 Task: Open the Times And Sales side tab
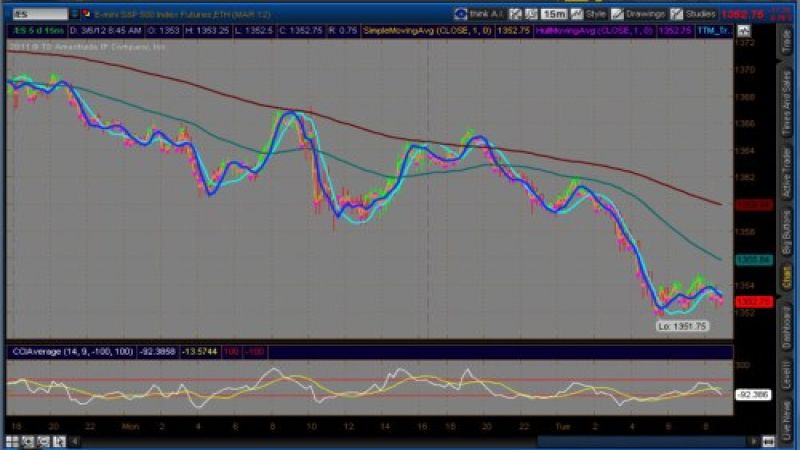point(787,102)
